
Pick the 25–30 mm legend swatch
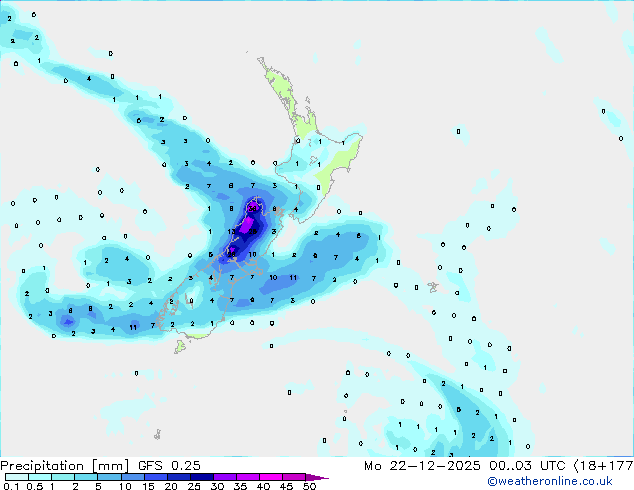click(x=202, y=477)
